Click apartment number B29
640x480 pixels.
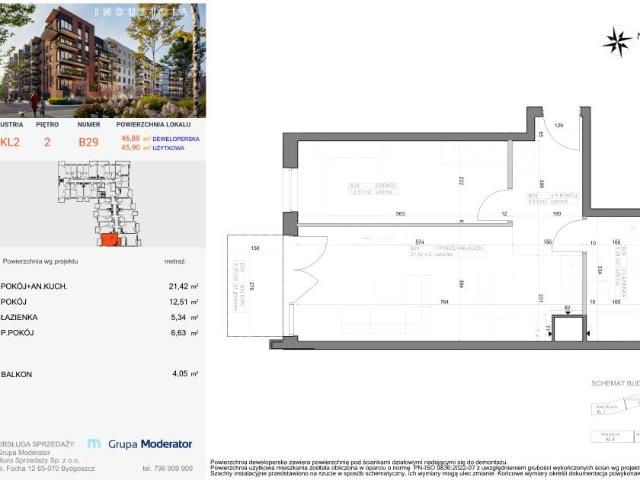(x=88, y=142)
